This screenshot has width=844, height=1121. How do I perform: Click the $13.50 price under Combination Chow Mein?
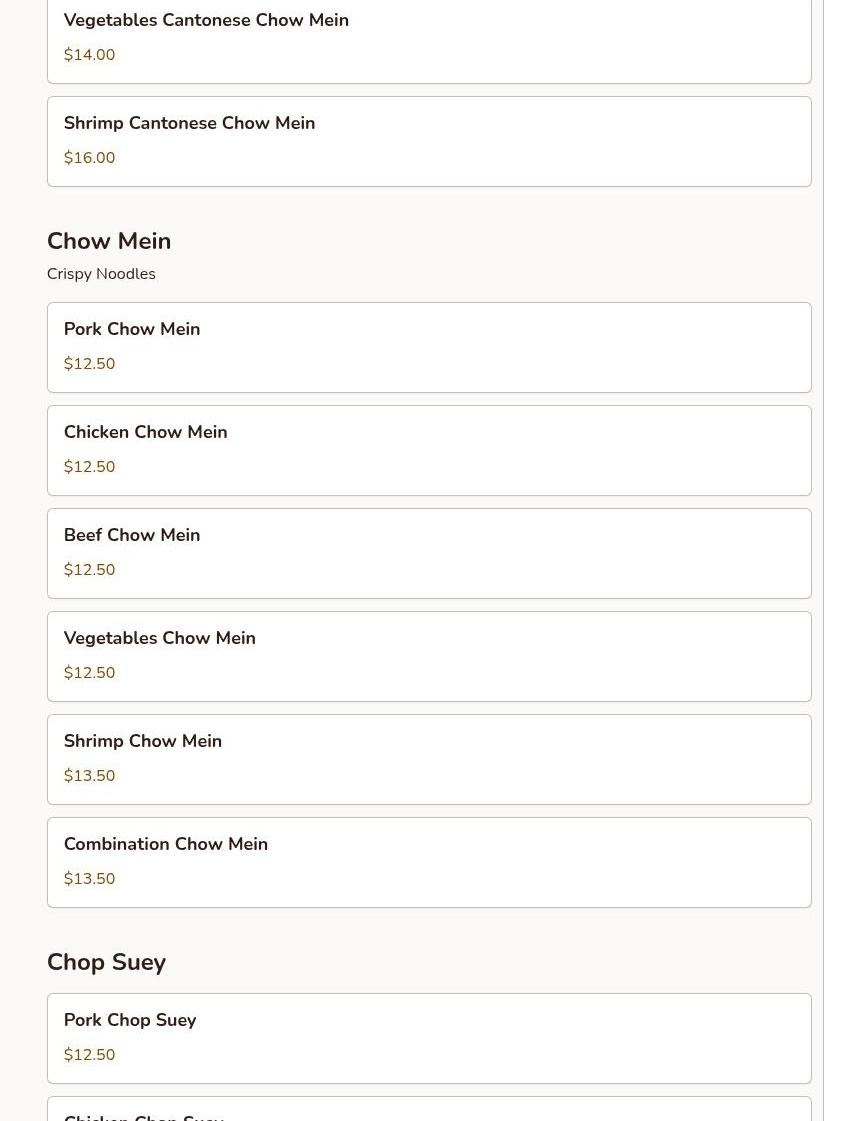click(x=89, y=879)
